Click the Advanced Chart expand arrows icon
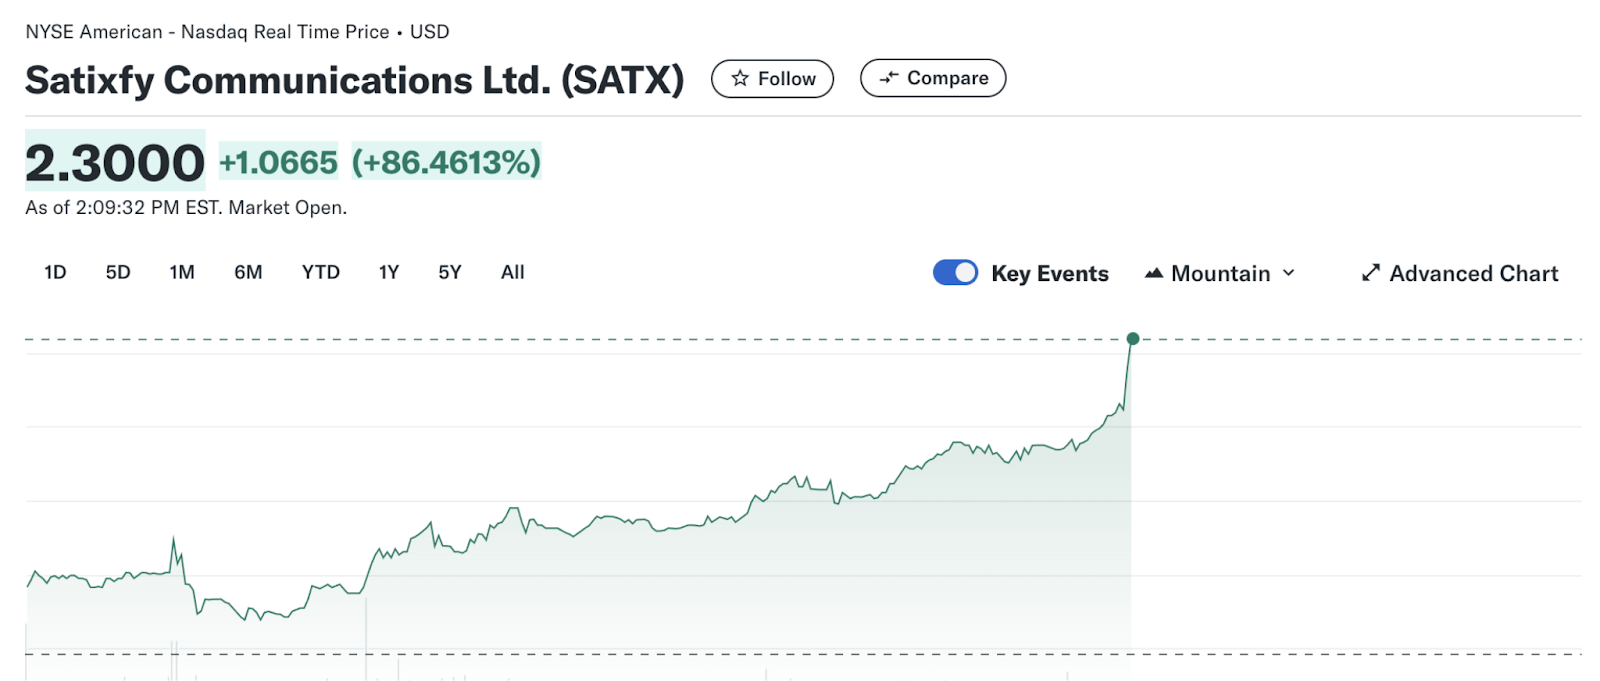 pos(1371,273)
